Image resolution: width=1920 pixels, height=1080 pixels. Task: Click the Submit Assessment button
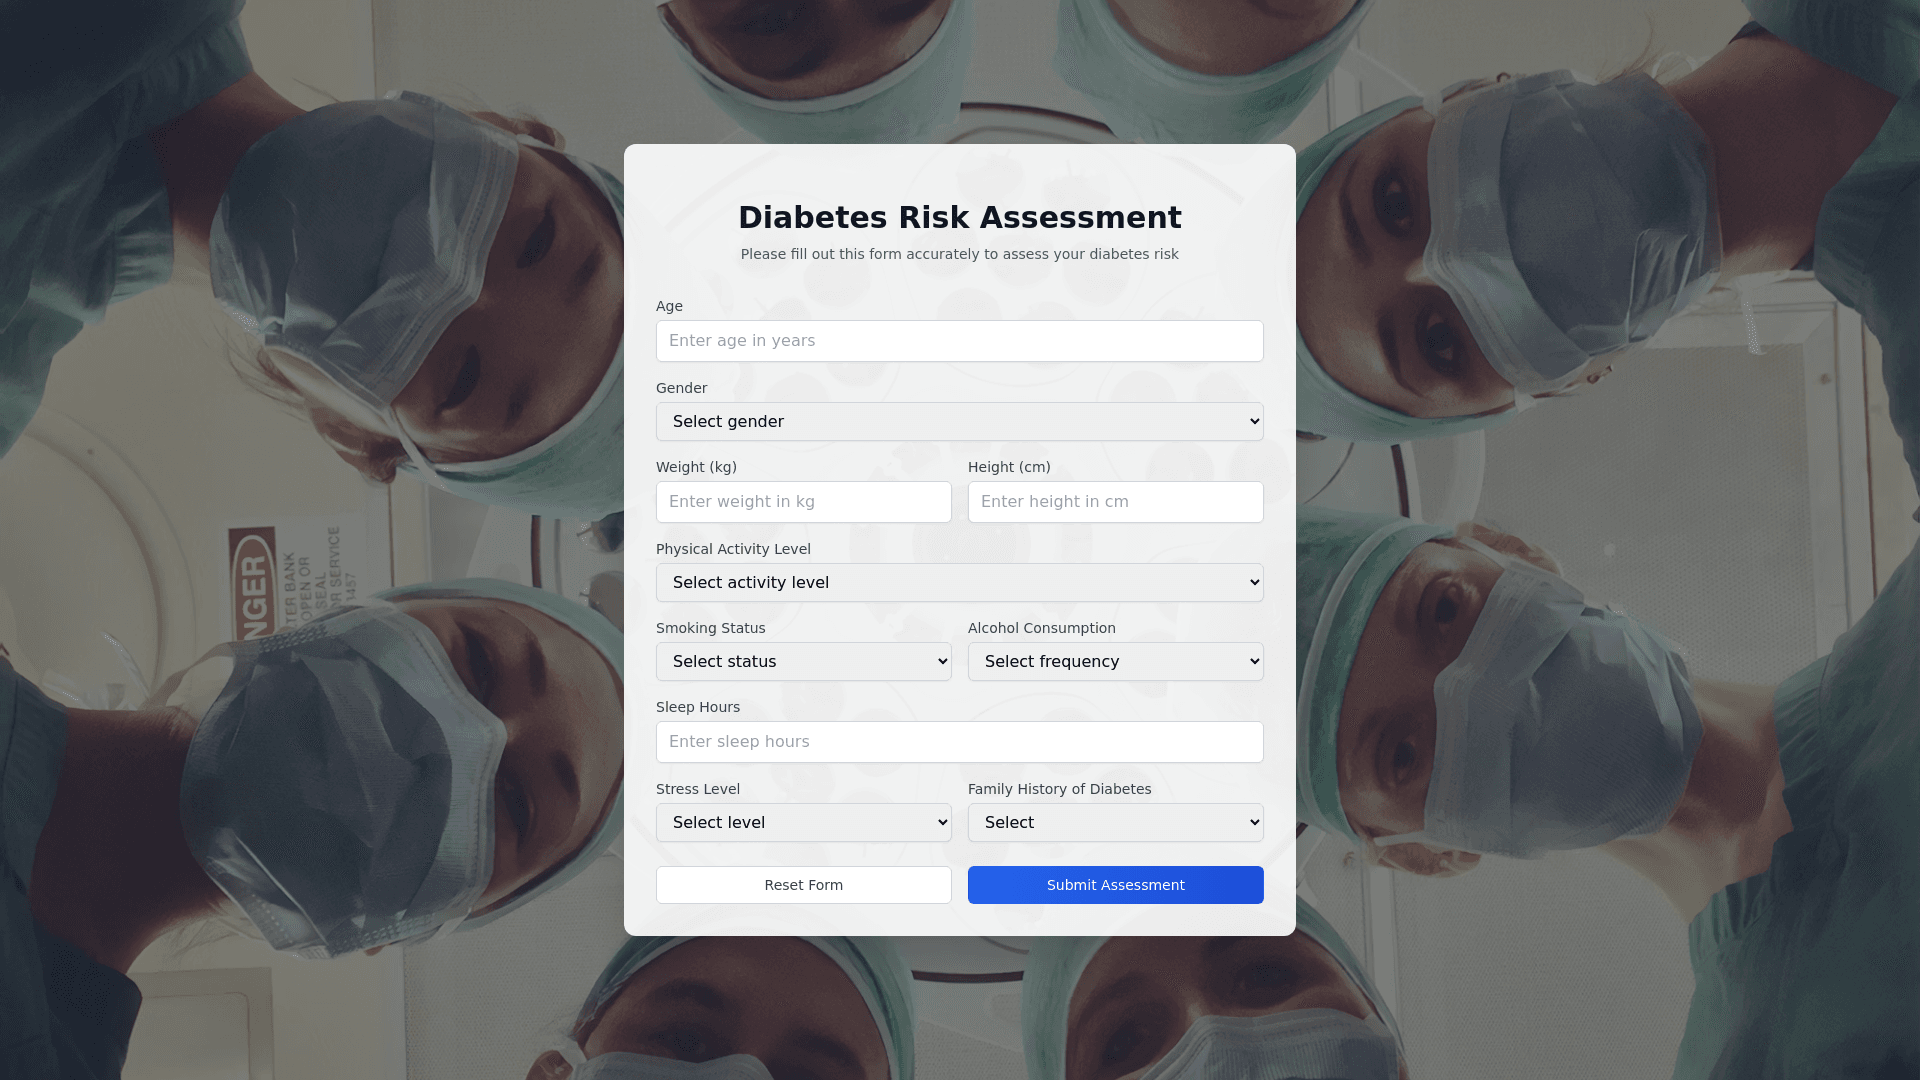1116,885
